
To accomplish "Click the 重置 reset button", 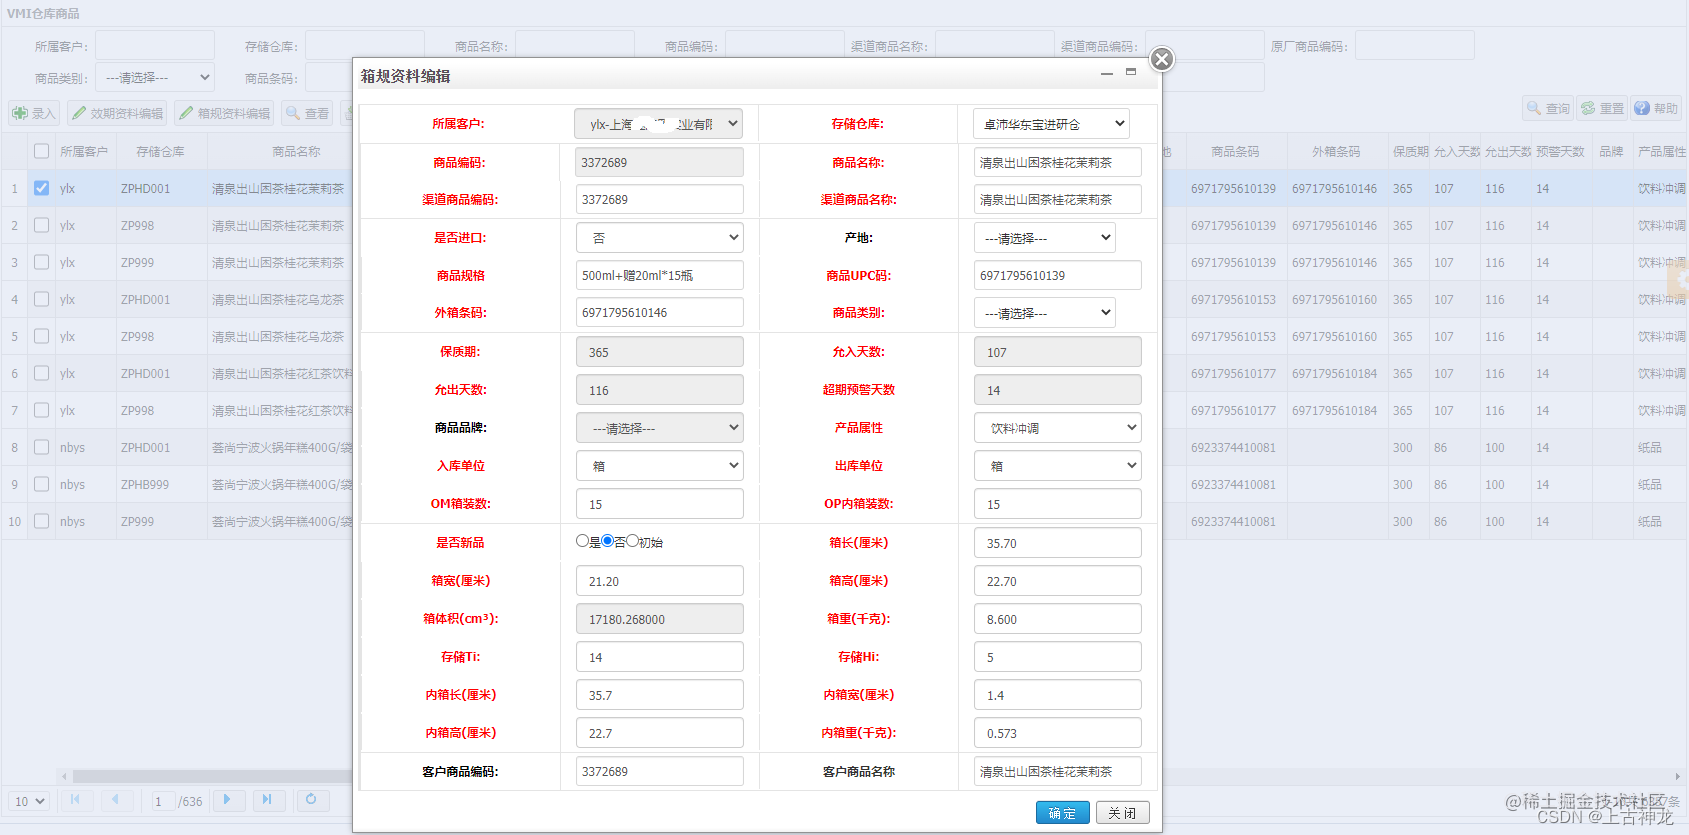I will tap(1602, 108).
